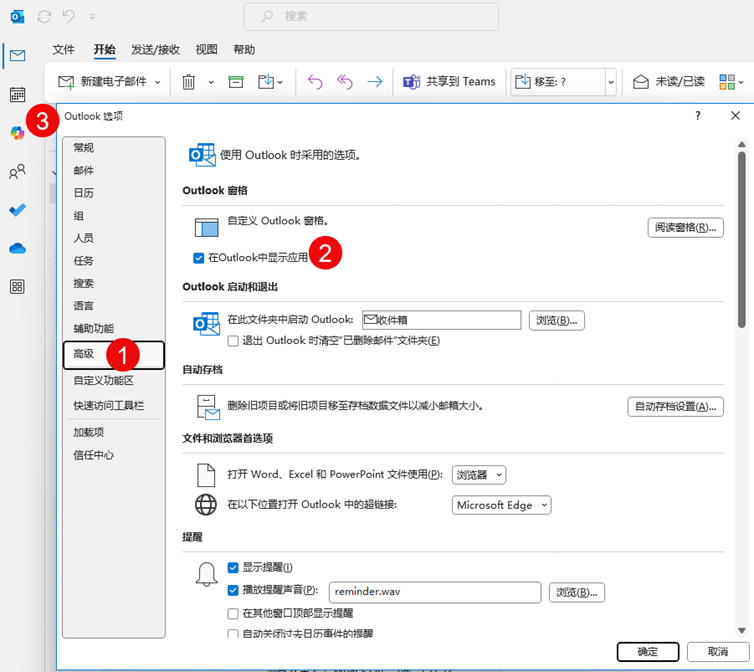Switch to the 视图 ribbon tab
This screenshot has height=672, width=754.
tap(206, 50)
